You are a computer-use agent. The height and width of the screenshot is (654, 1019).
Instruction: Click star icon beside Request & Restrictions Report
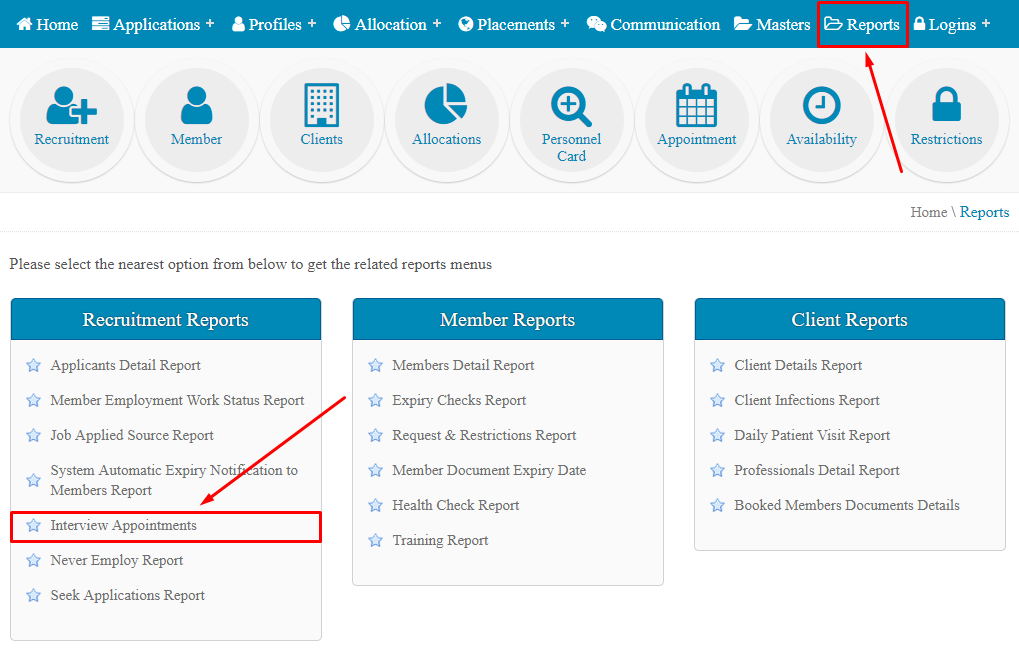click(x=375, y=436)
